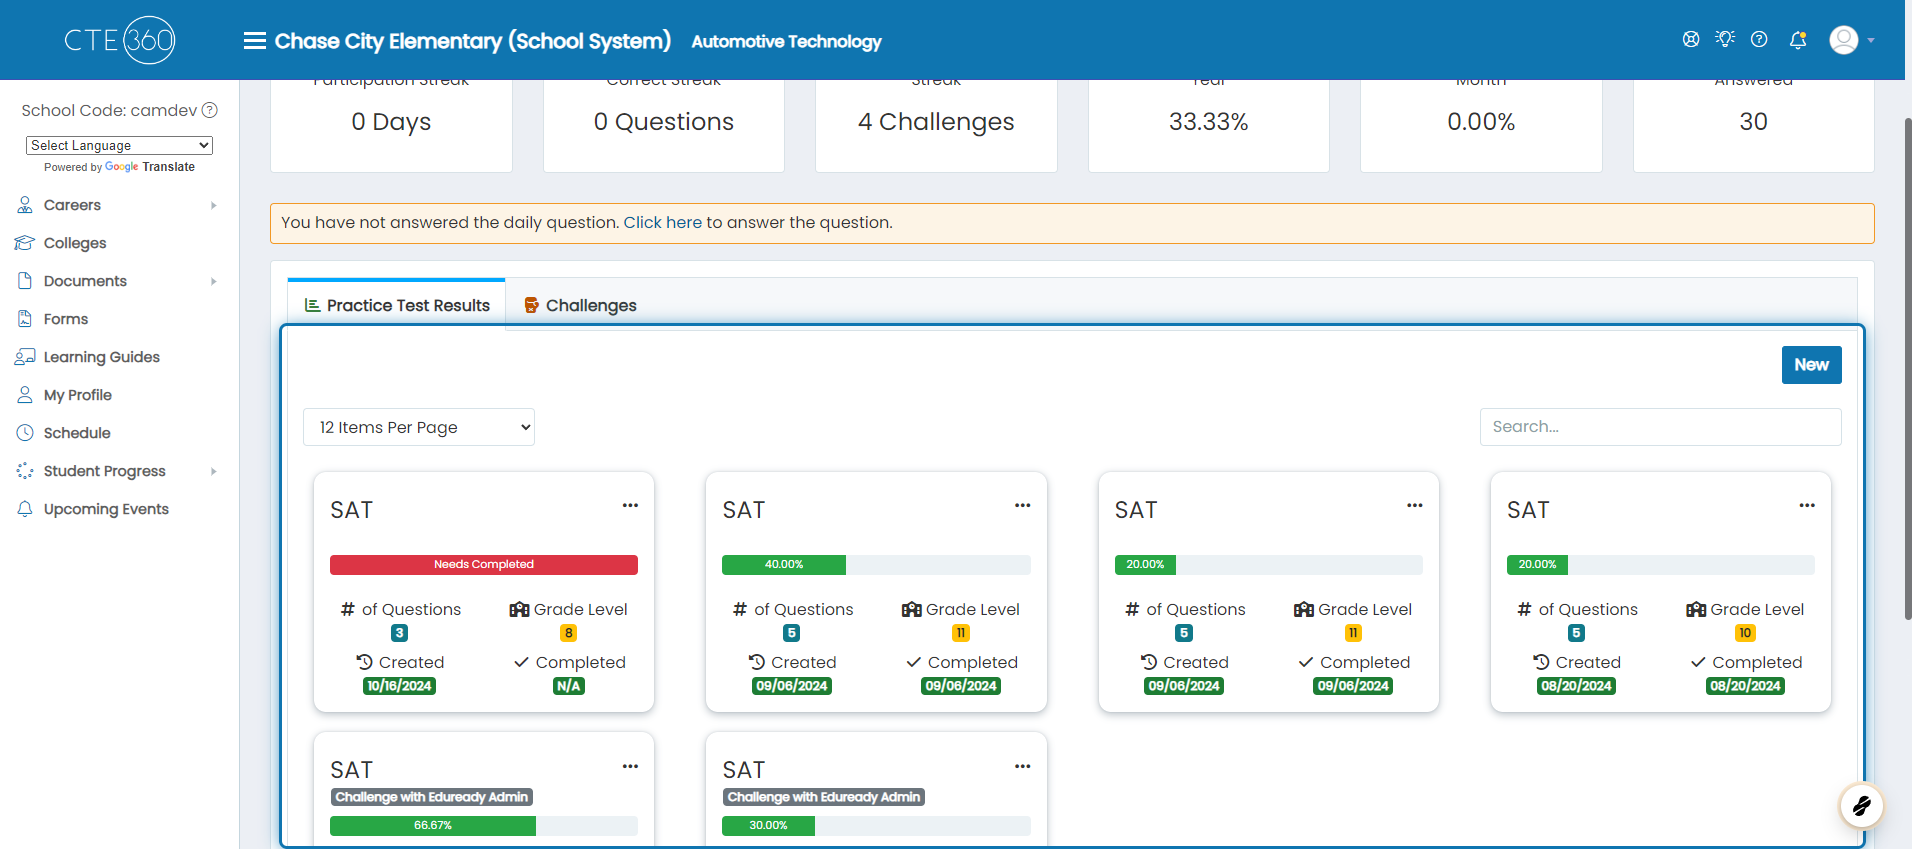Screen dimensions: 1912x849
Task: Open the Select Language dropdown
Action: (119, 145)
